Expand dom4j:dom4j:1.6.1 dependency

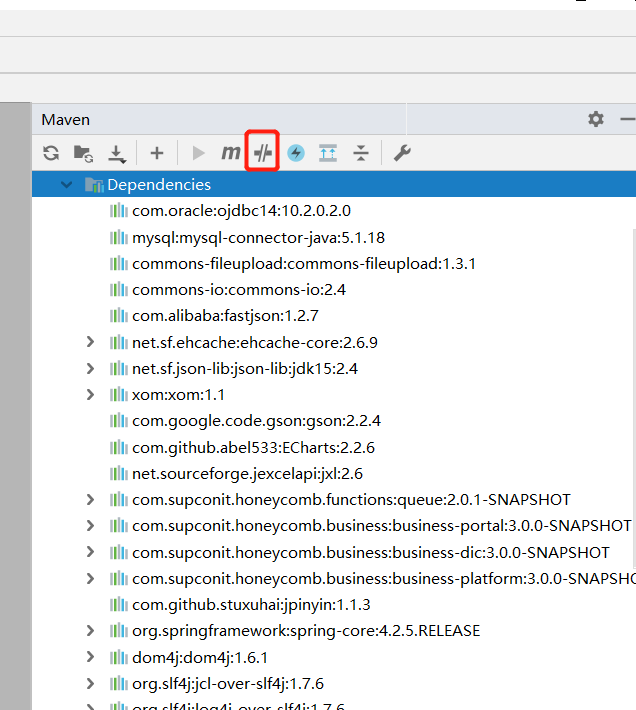point(90,657)
